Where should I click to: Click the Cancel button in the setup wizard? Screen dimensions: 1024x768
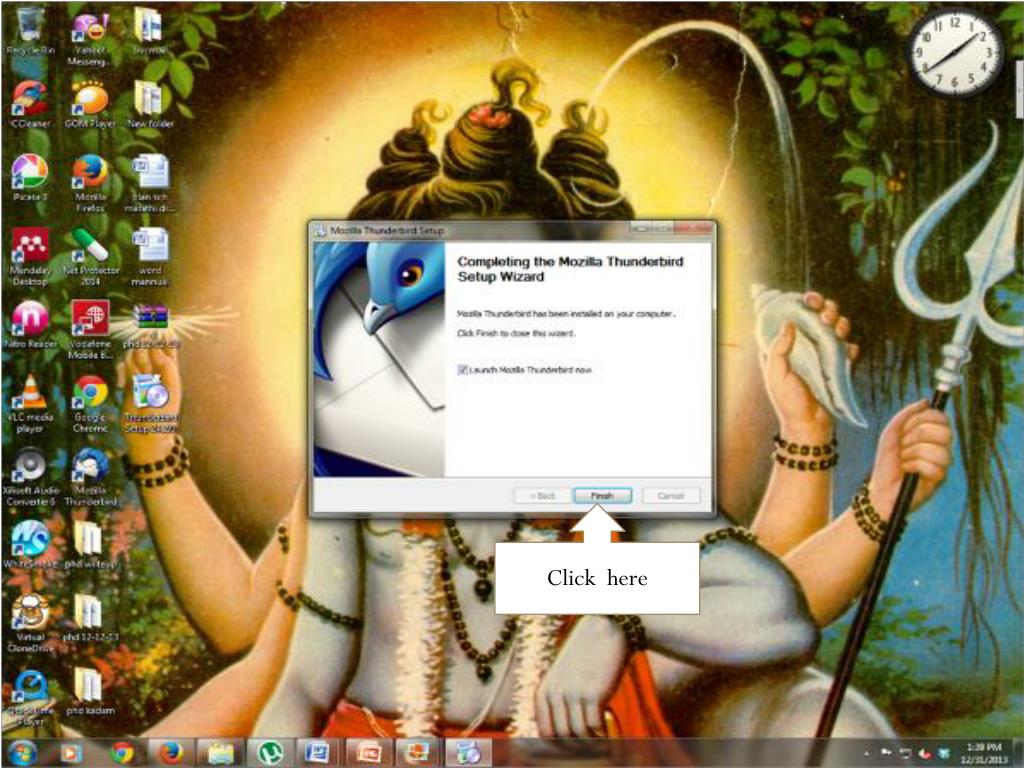(671, 496)
